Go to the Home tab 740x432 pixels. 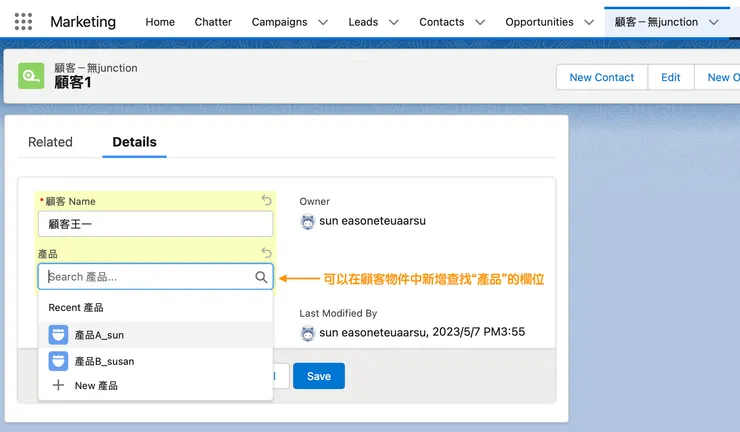click(160, 22)
